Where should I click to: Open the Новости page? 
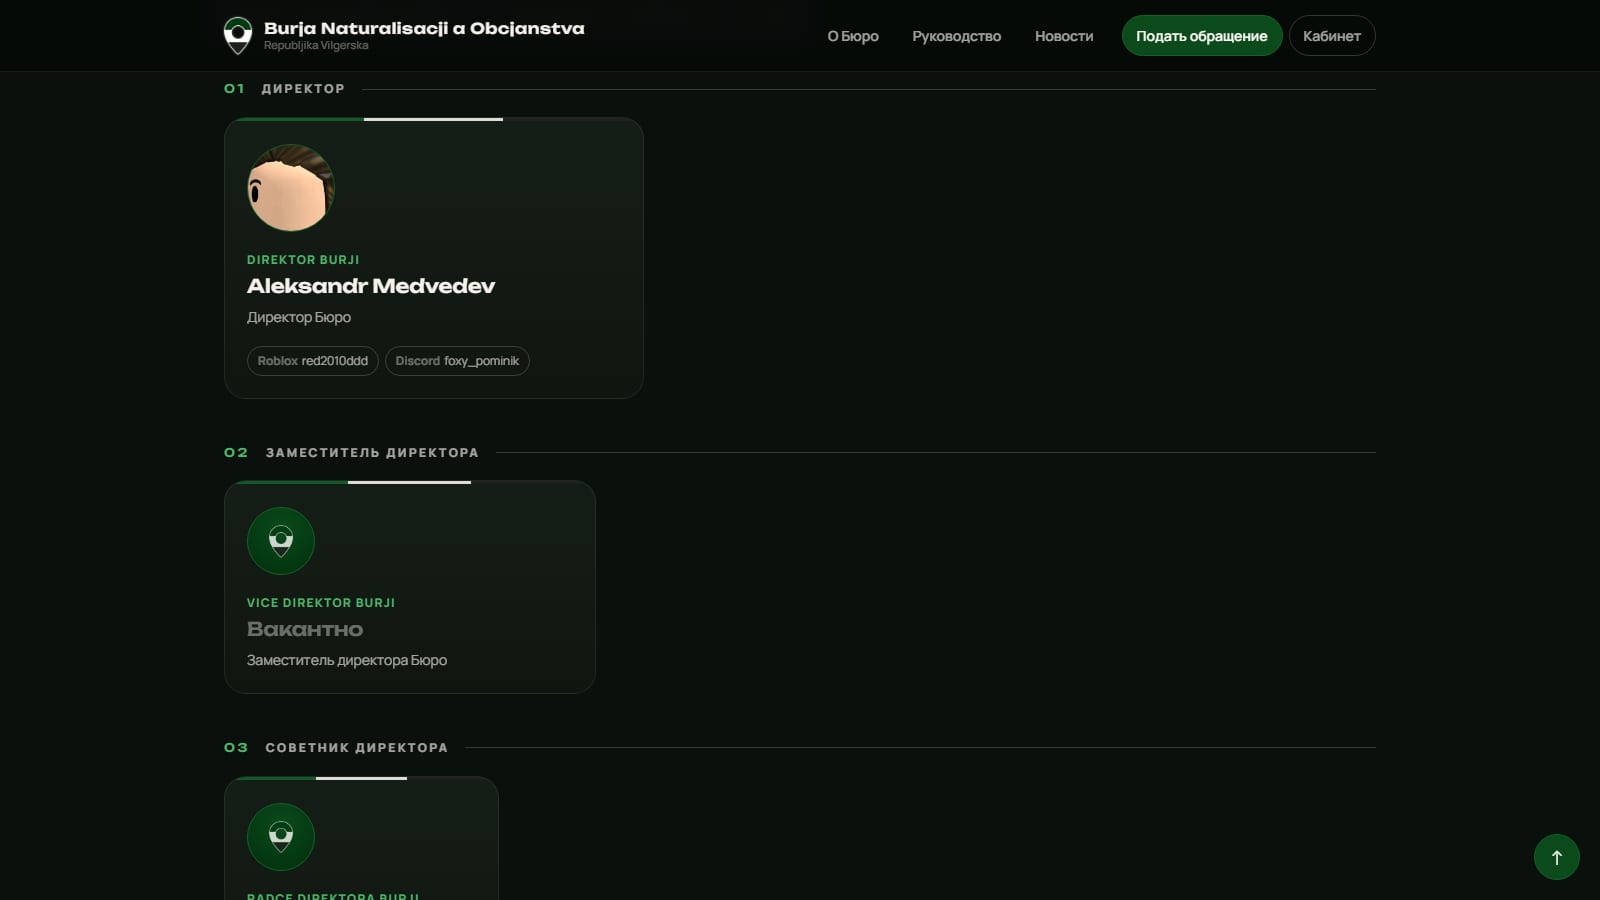(1064, 36)
